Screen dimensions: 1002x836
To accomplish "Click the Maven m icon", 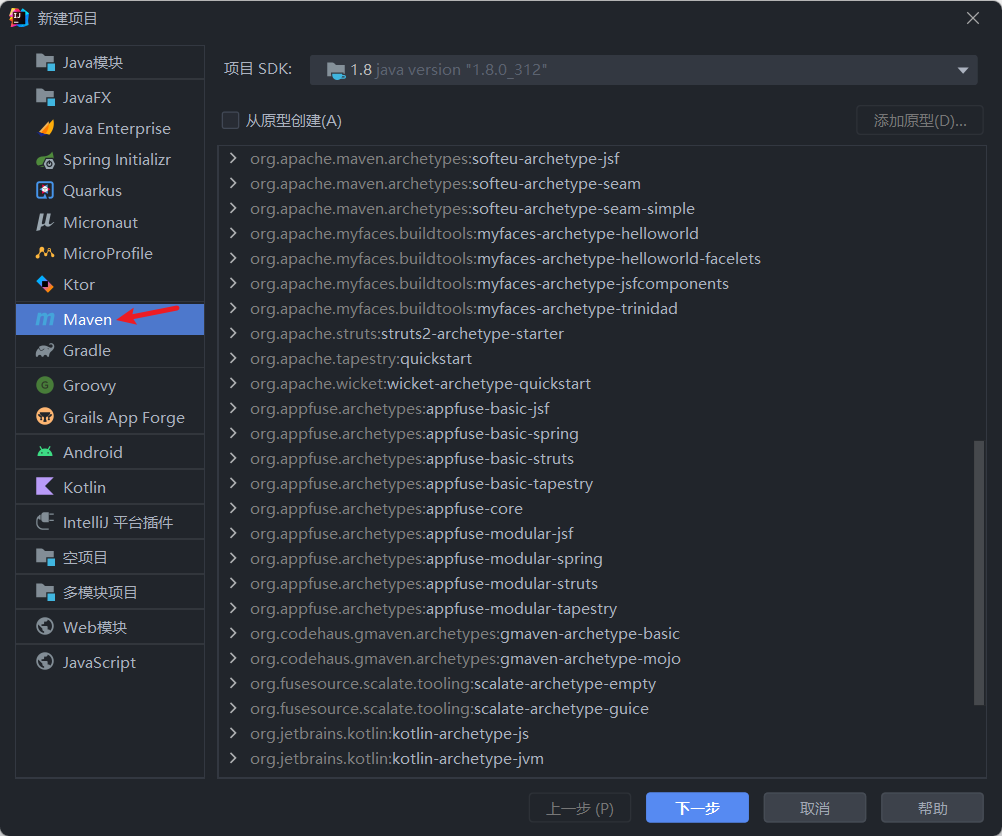I will coord(45,319).
